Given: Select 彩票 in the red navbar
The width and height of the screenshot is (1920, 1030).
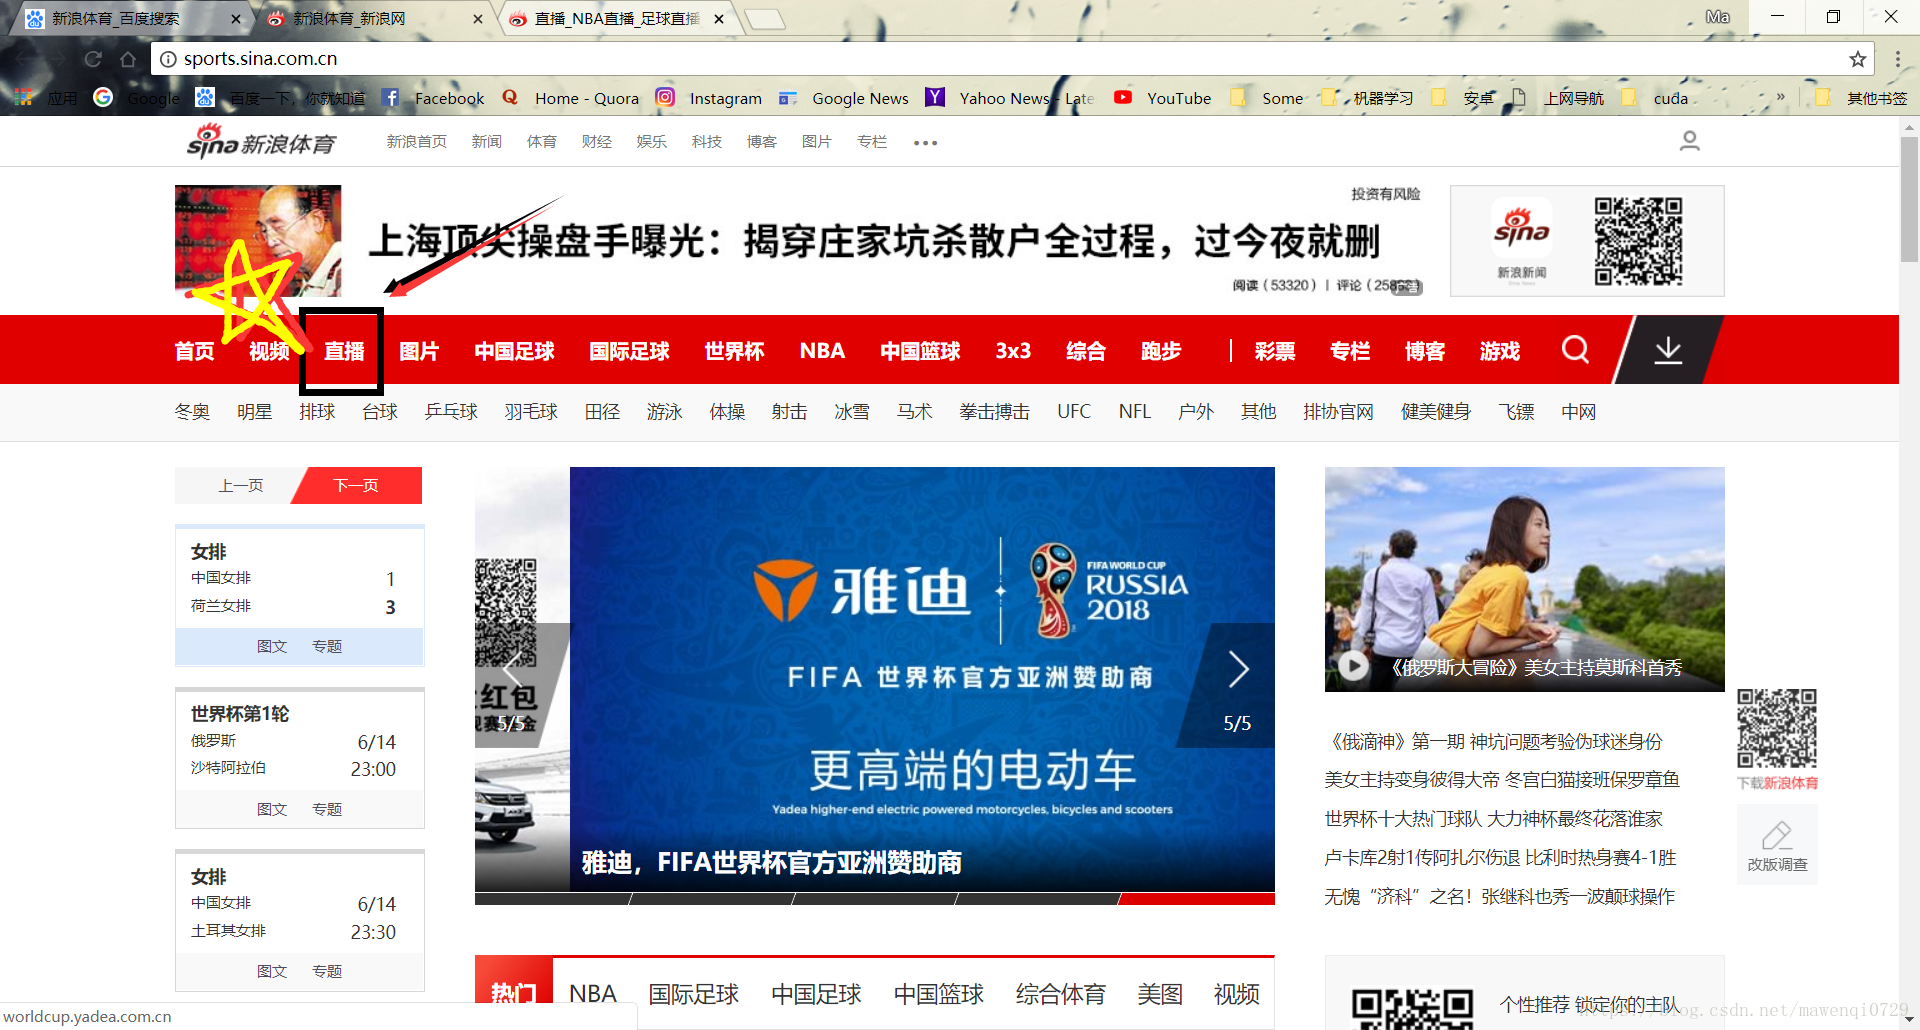Looking at the screenshot, I should (x=1275, y=351).
